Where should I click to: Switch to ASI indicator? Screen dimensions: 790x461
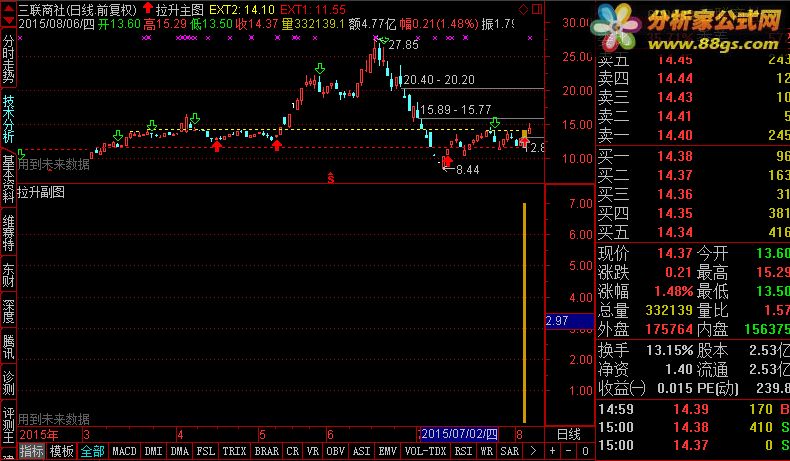point(362,451)
